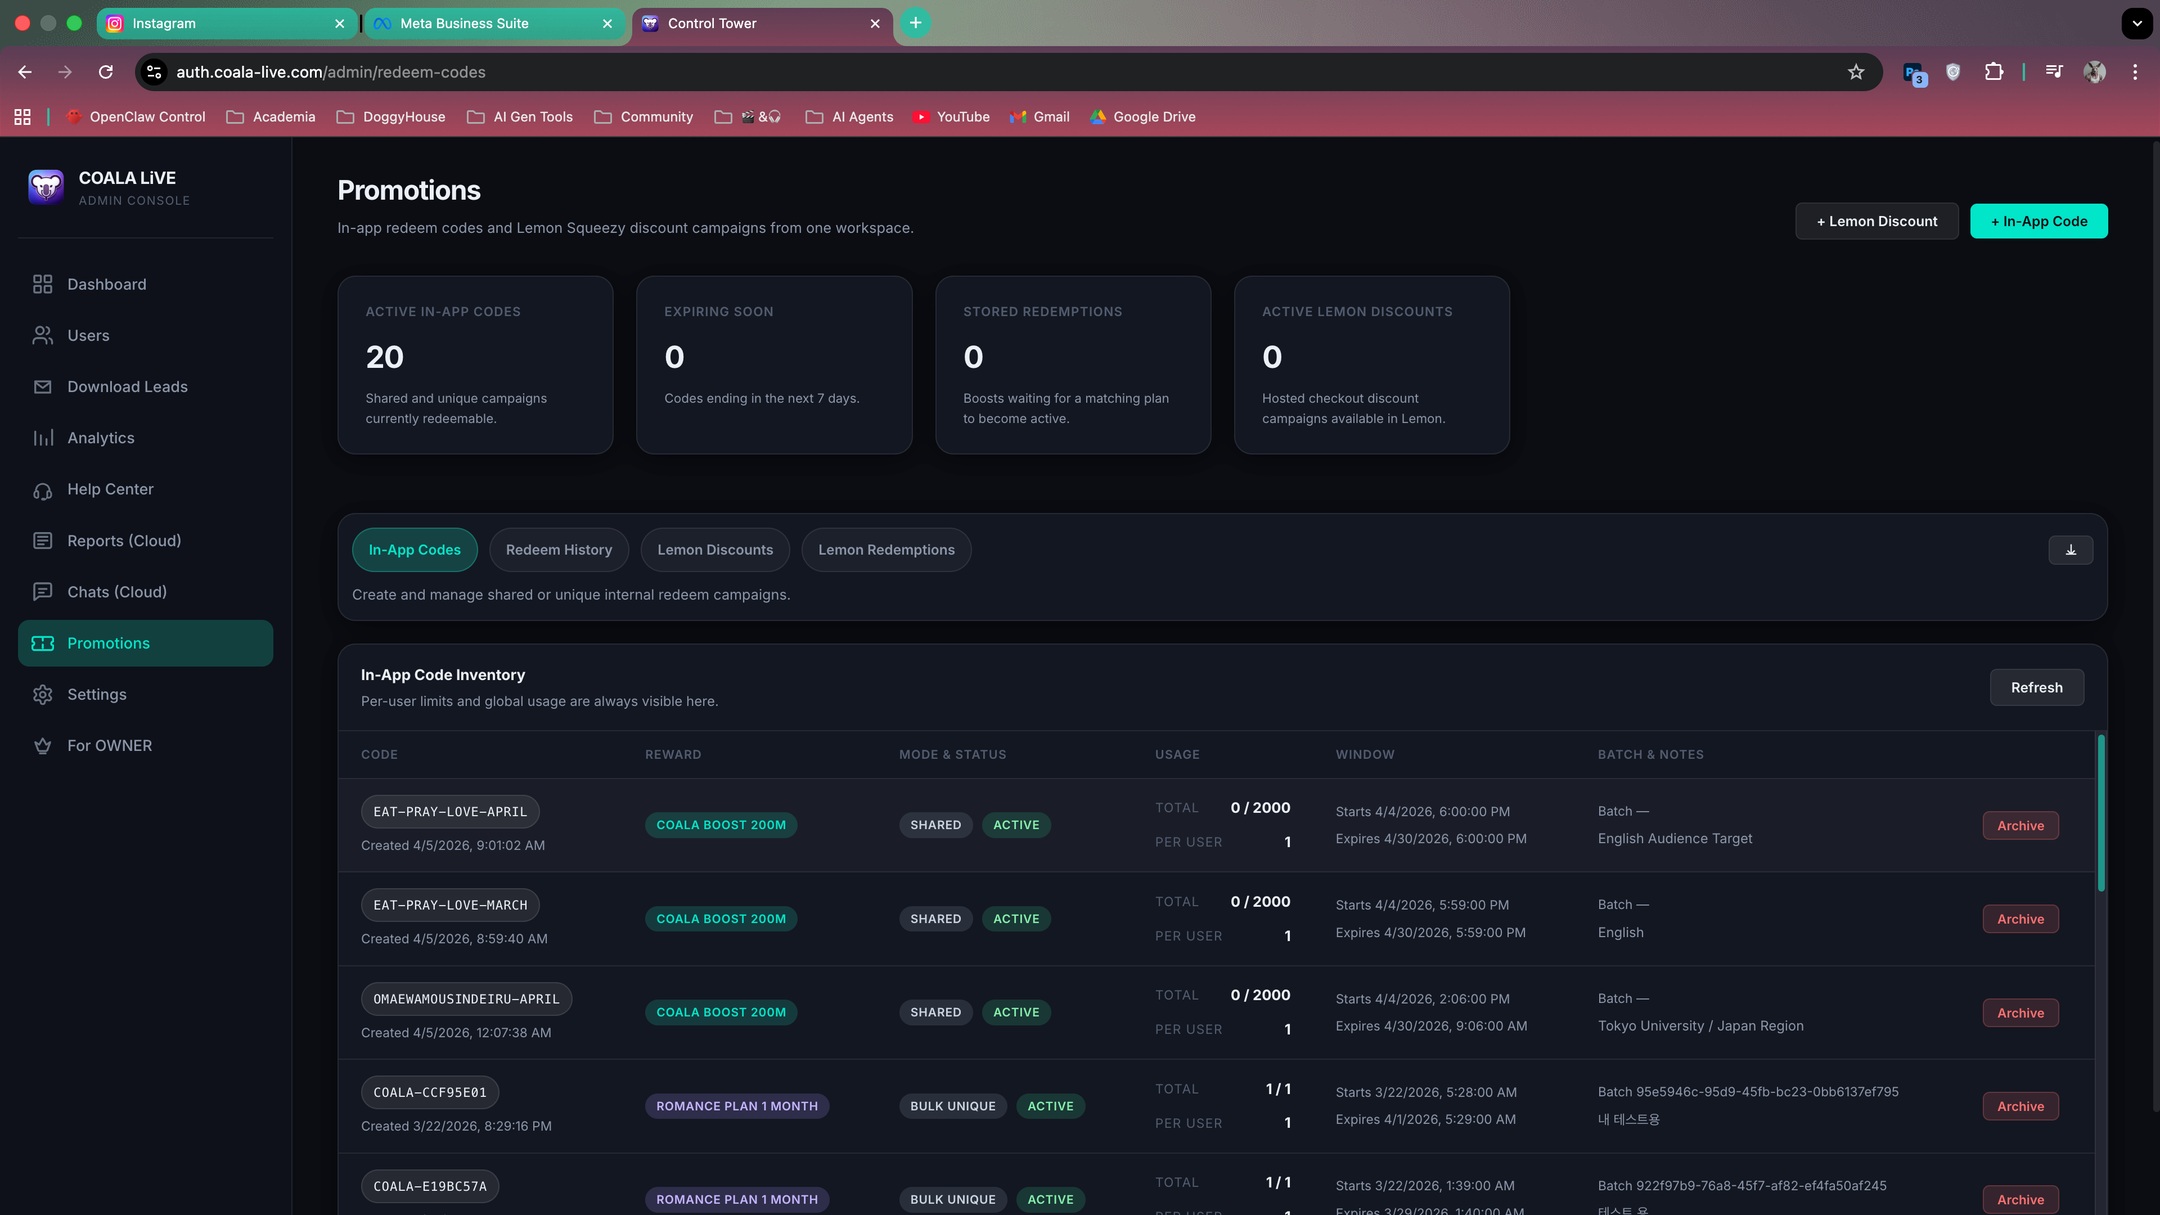Open the Help Center headset icon
The image size is (2160, 1215).
click(x=42, y=490)
